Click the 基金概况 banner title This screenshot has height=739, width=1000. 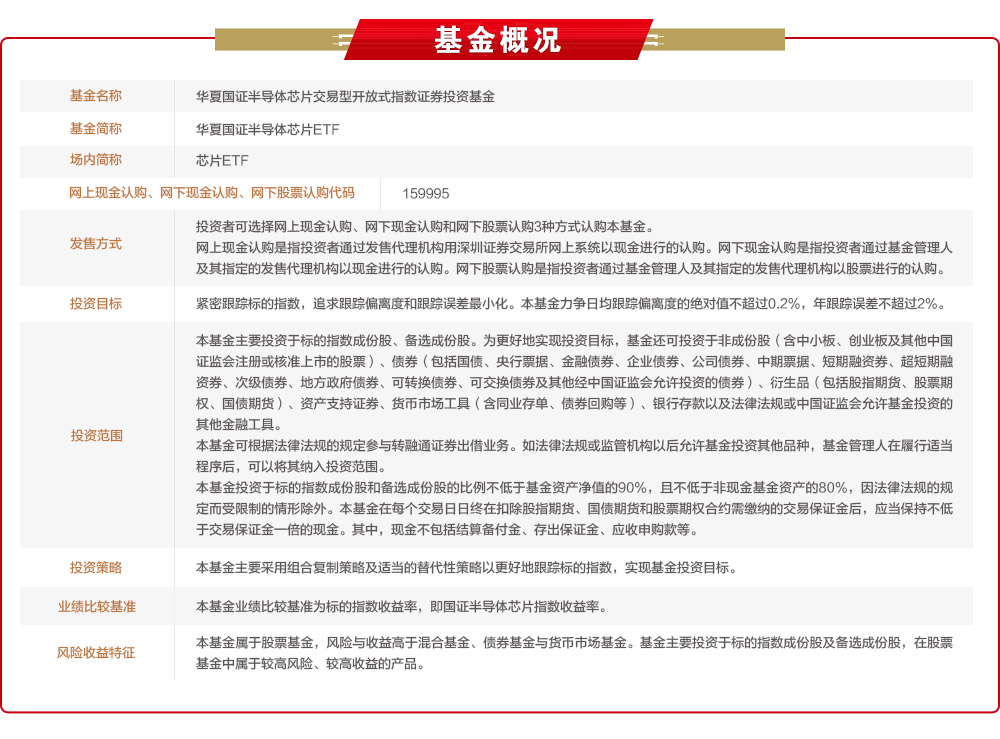497,40
